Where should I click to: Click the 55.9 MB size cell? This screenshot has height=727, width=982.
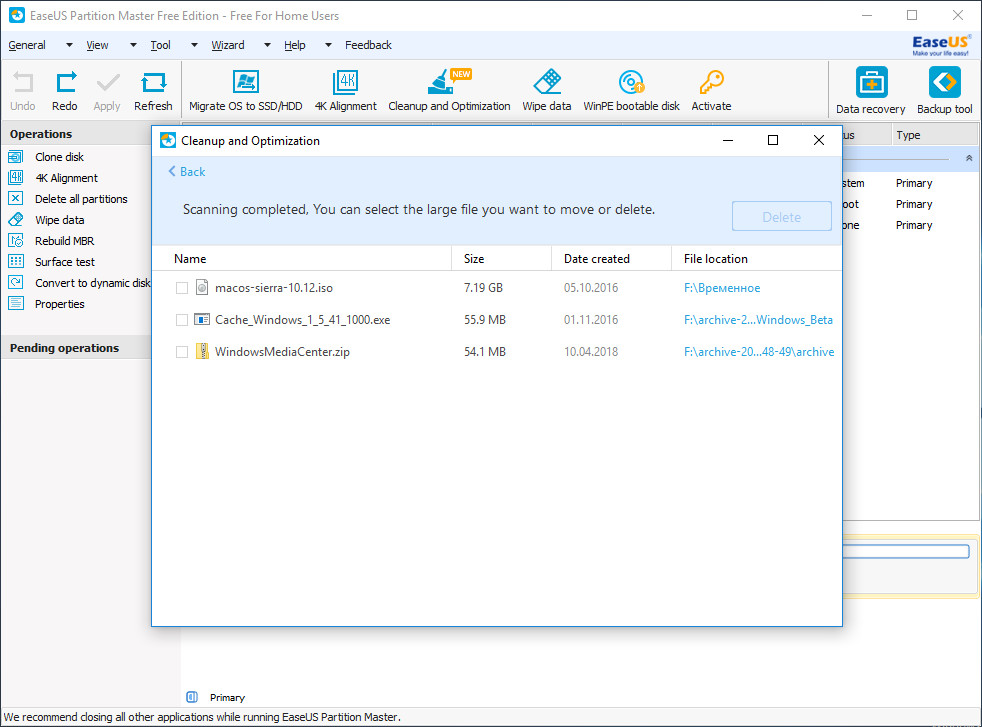pos(485,320)
